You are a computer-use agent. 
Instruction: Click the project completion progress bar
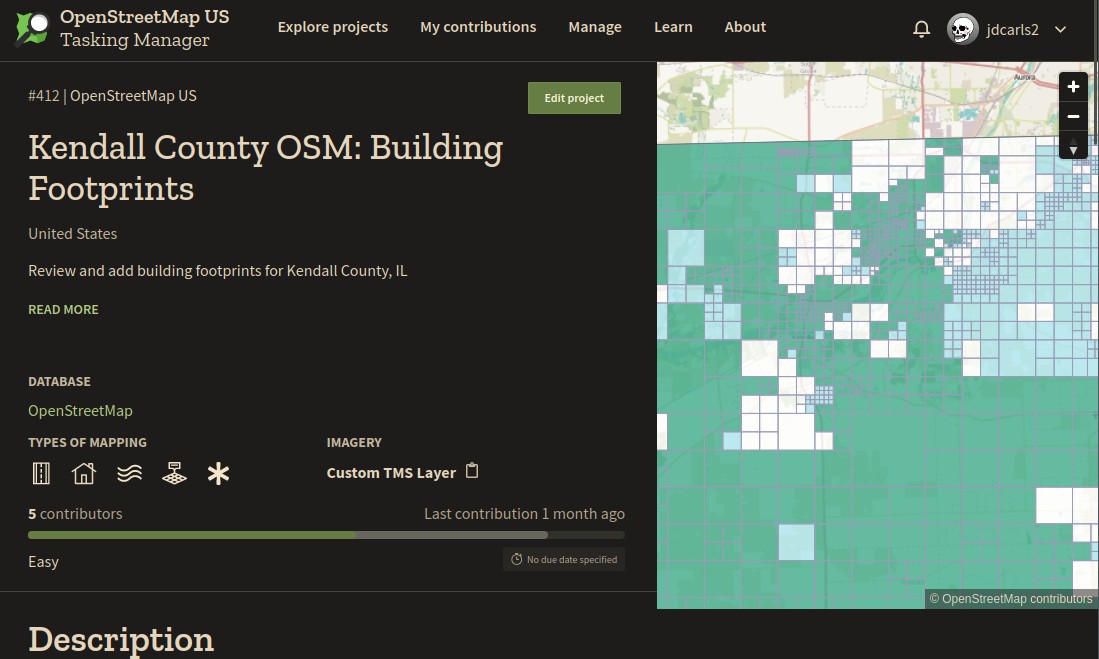click(x=326, y=535)
